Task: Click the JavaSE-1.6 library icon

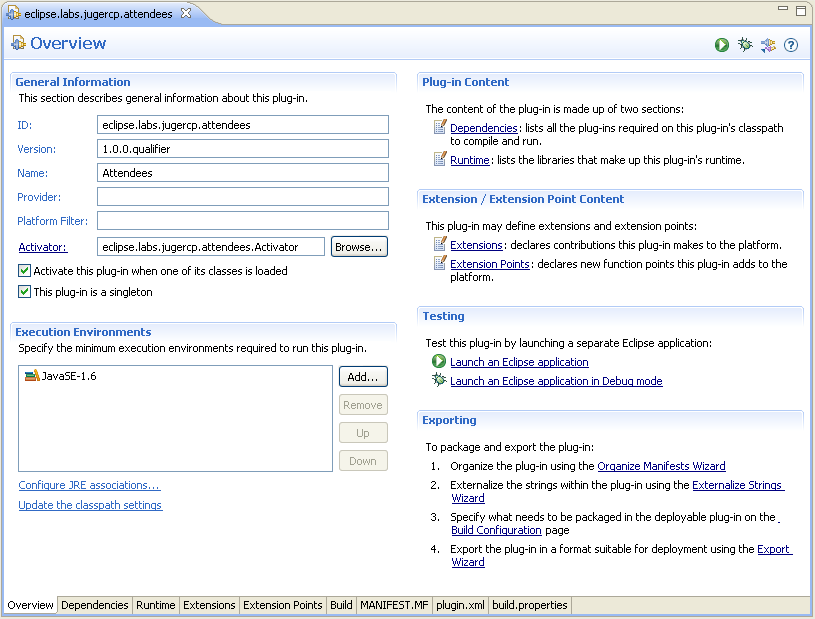Action: point(32,375)
